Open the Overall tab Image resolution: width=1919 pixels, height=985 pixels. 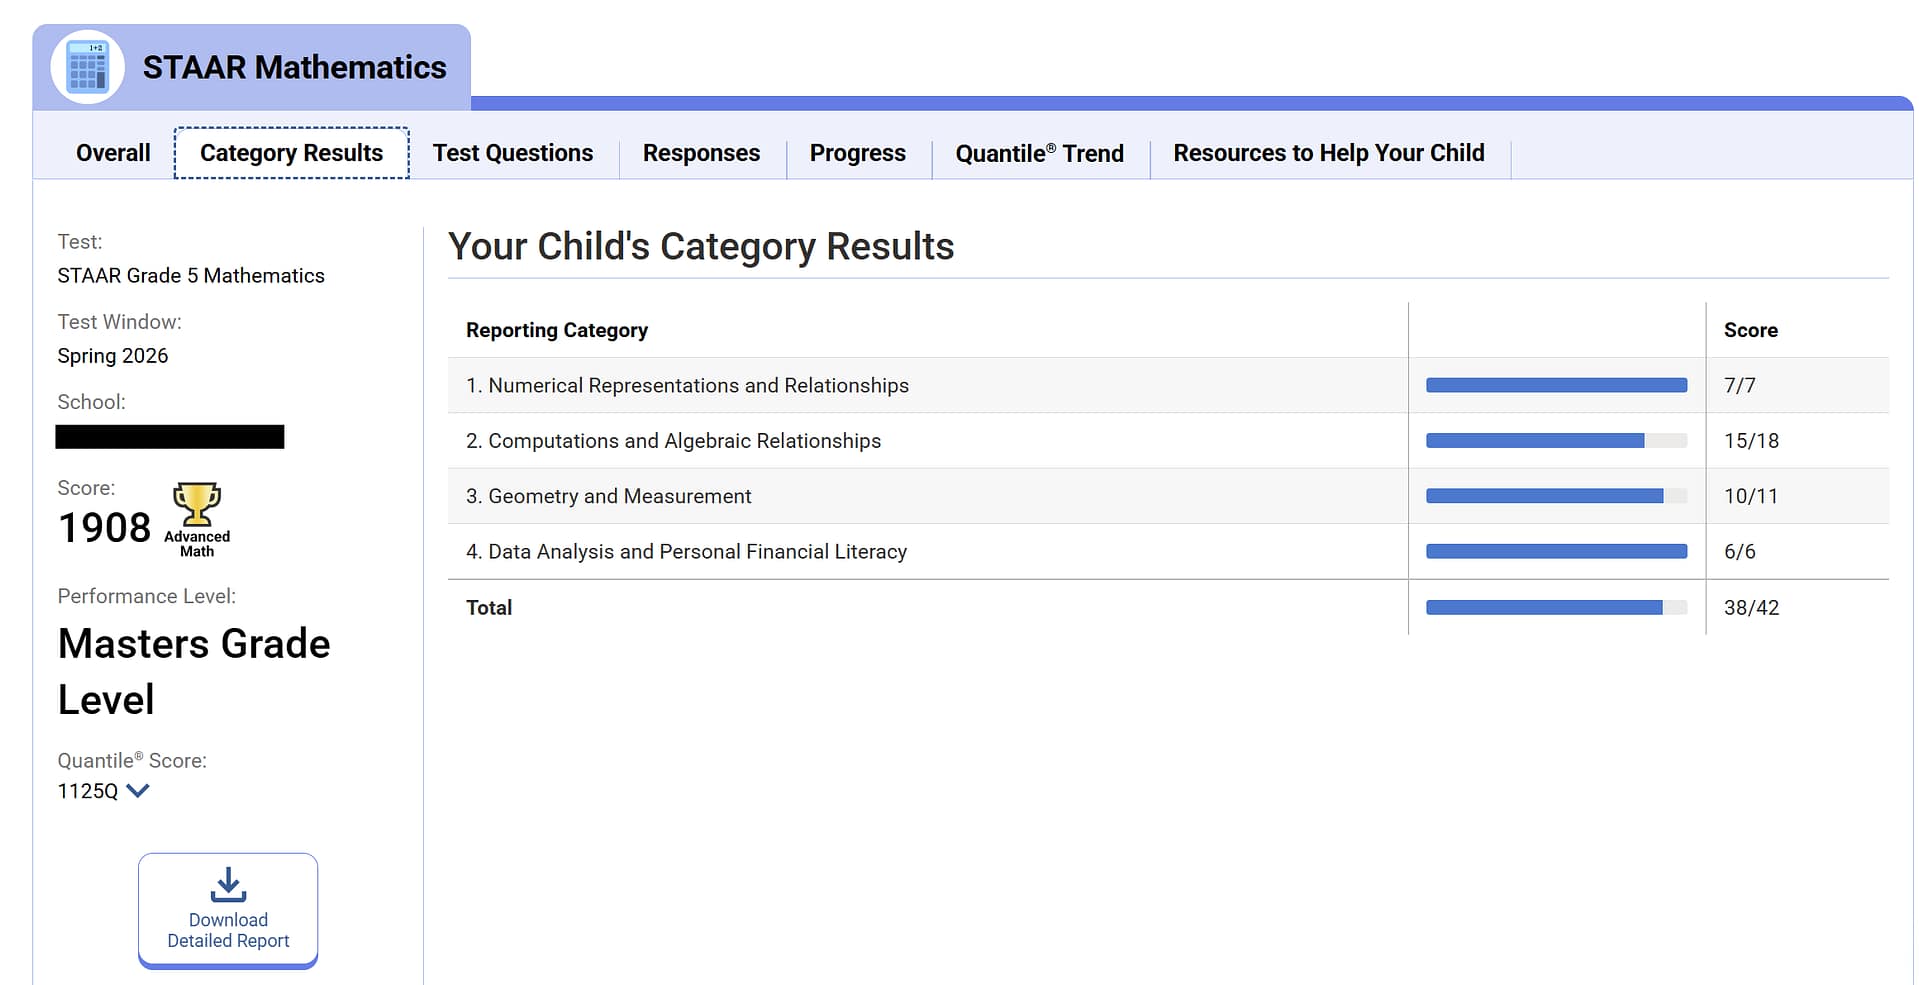pos(113,153)
